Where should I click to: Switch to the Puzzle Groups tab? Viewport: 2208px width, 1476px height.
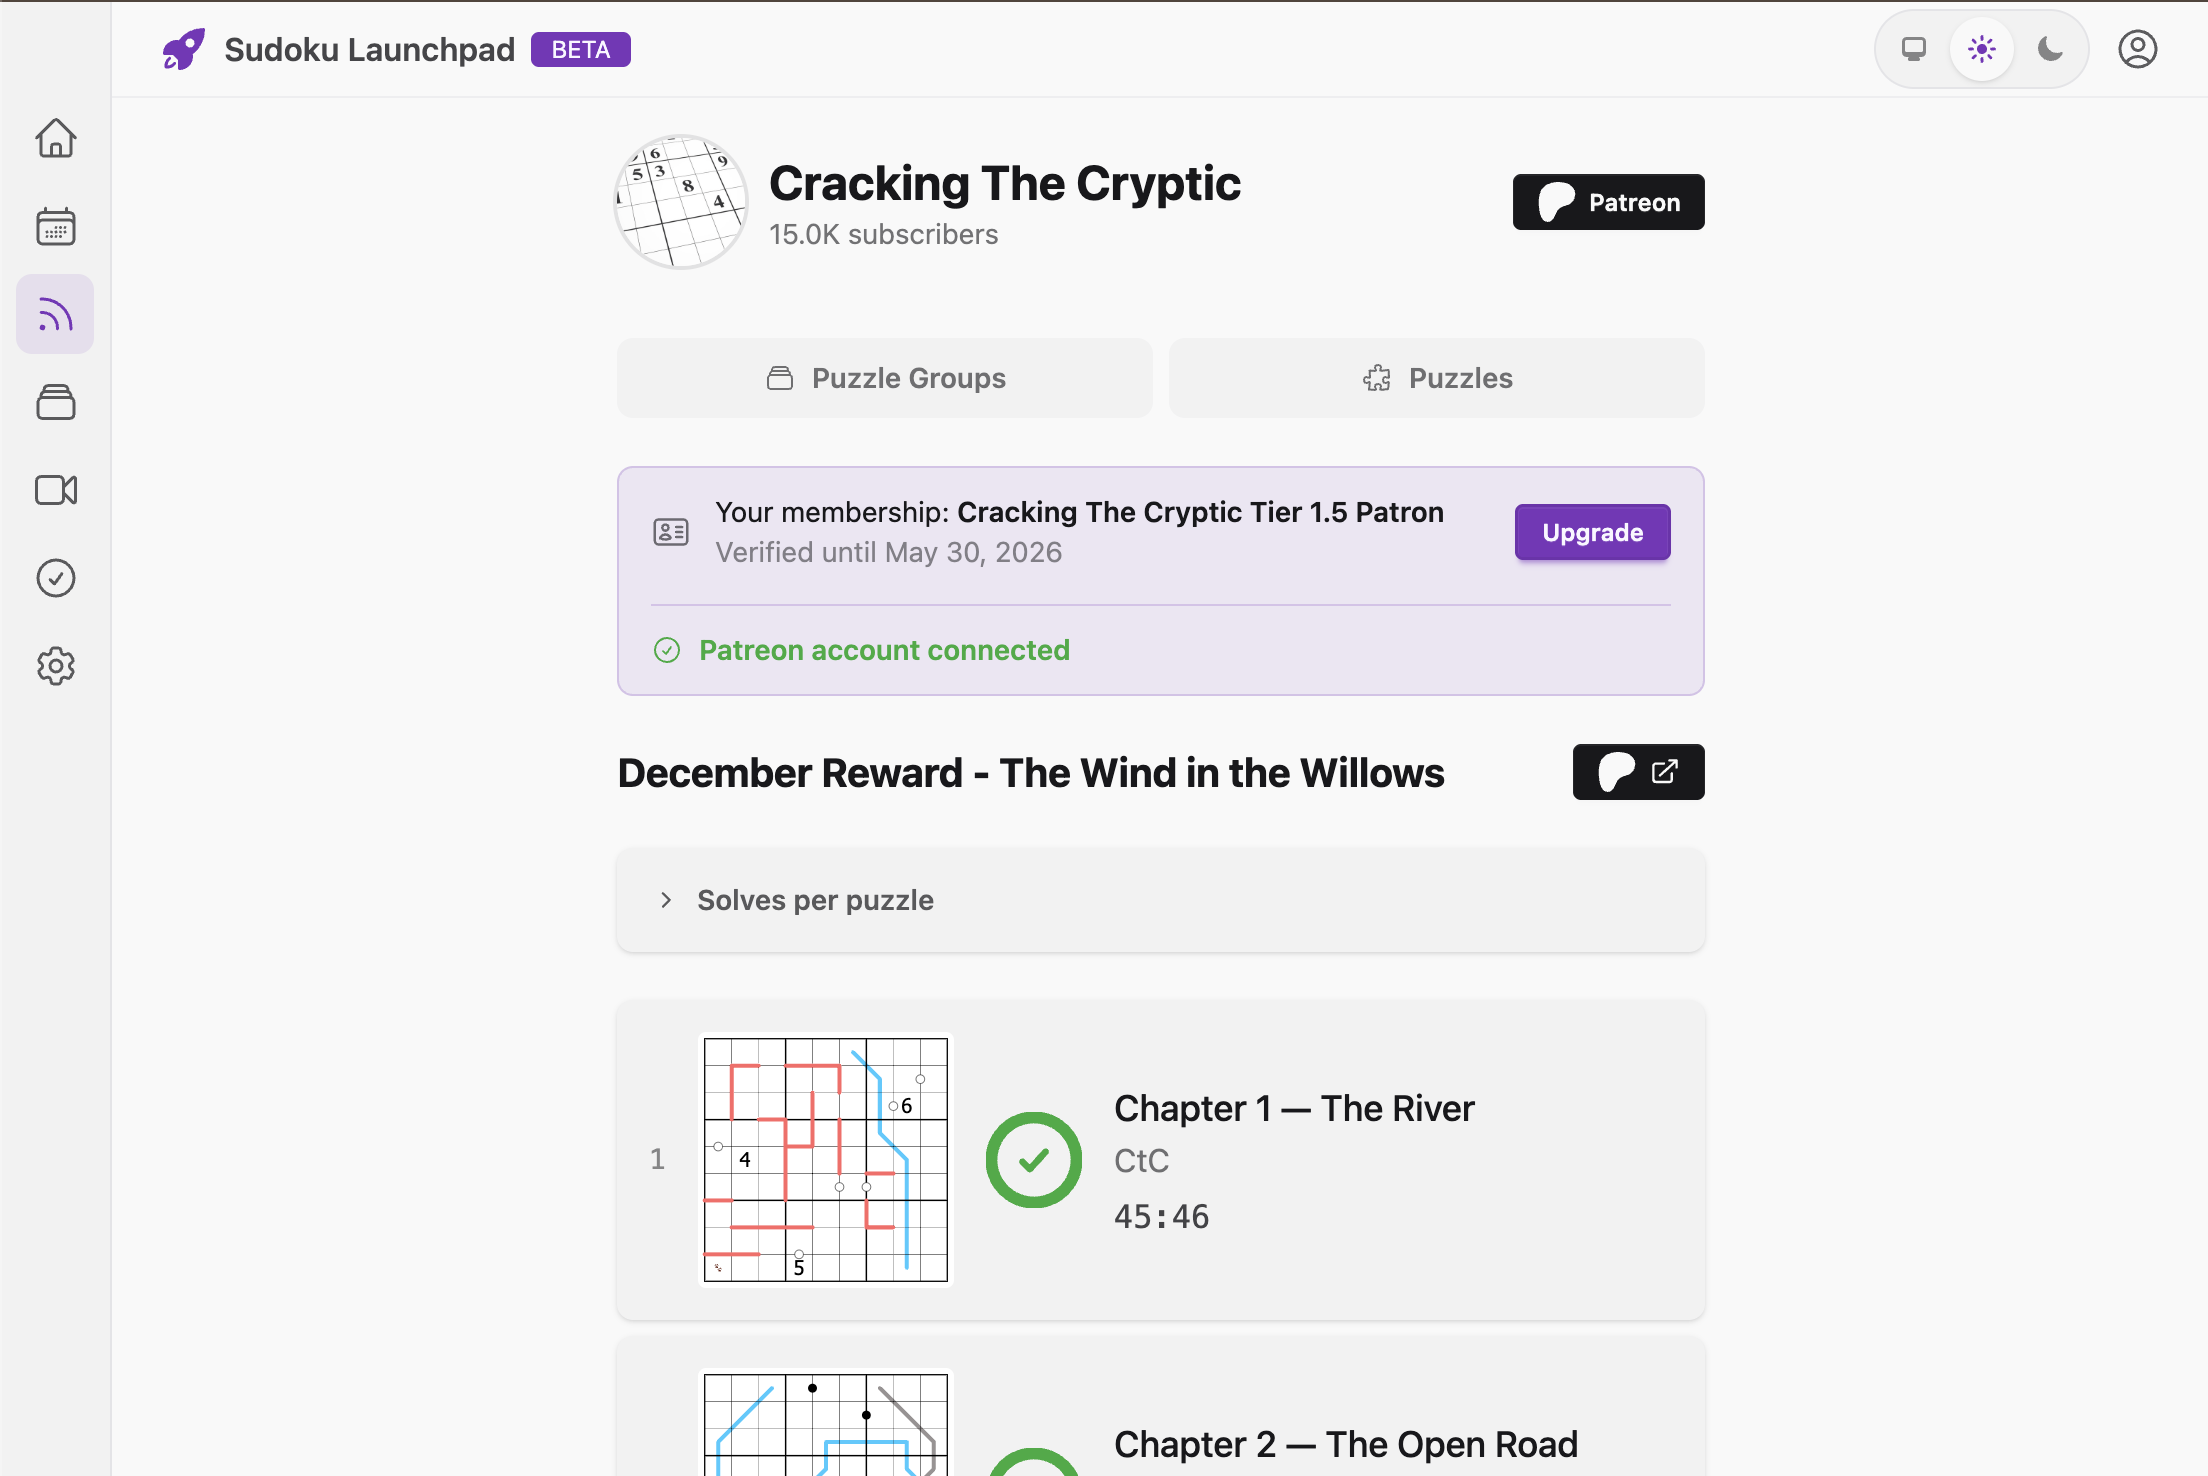tap(884, 378)
